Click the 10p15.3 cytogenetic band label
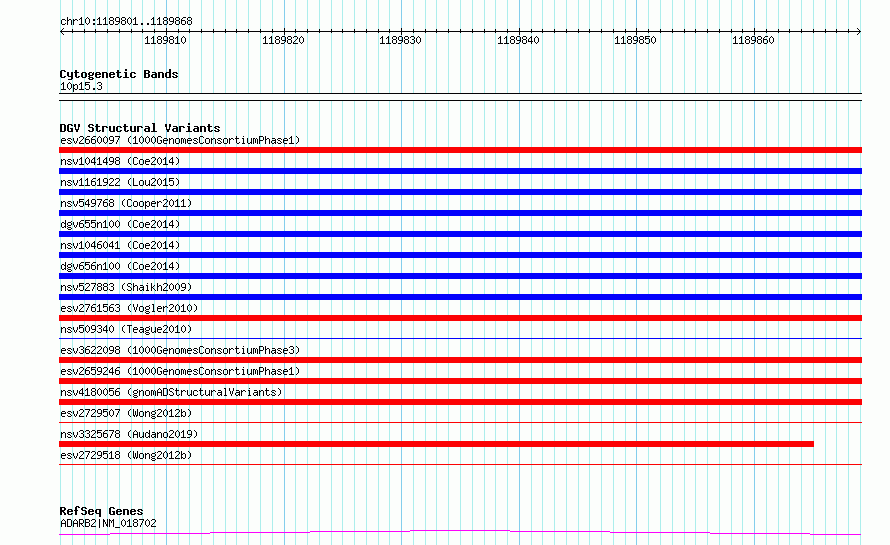 coord(81,86)
